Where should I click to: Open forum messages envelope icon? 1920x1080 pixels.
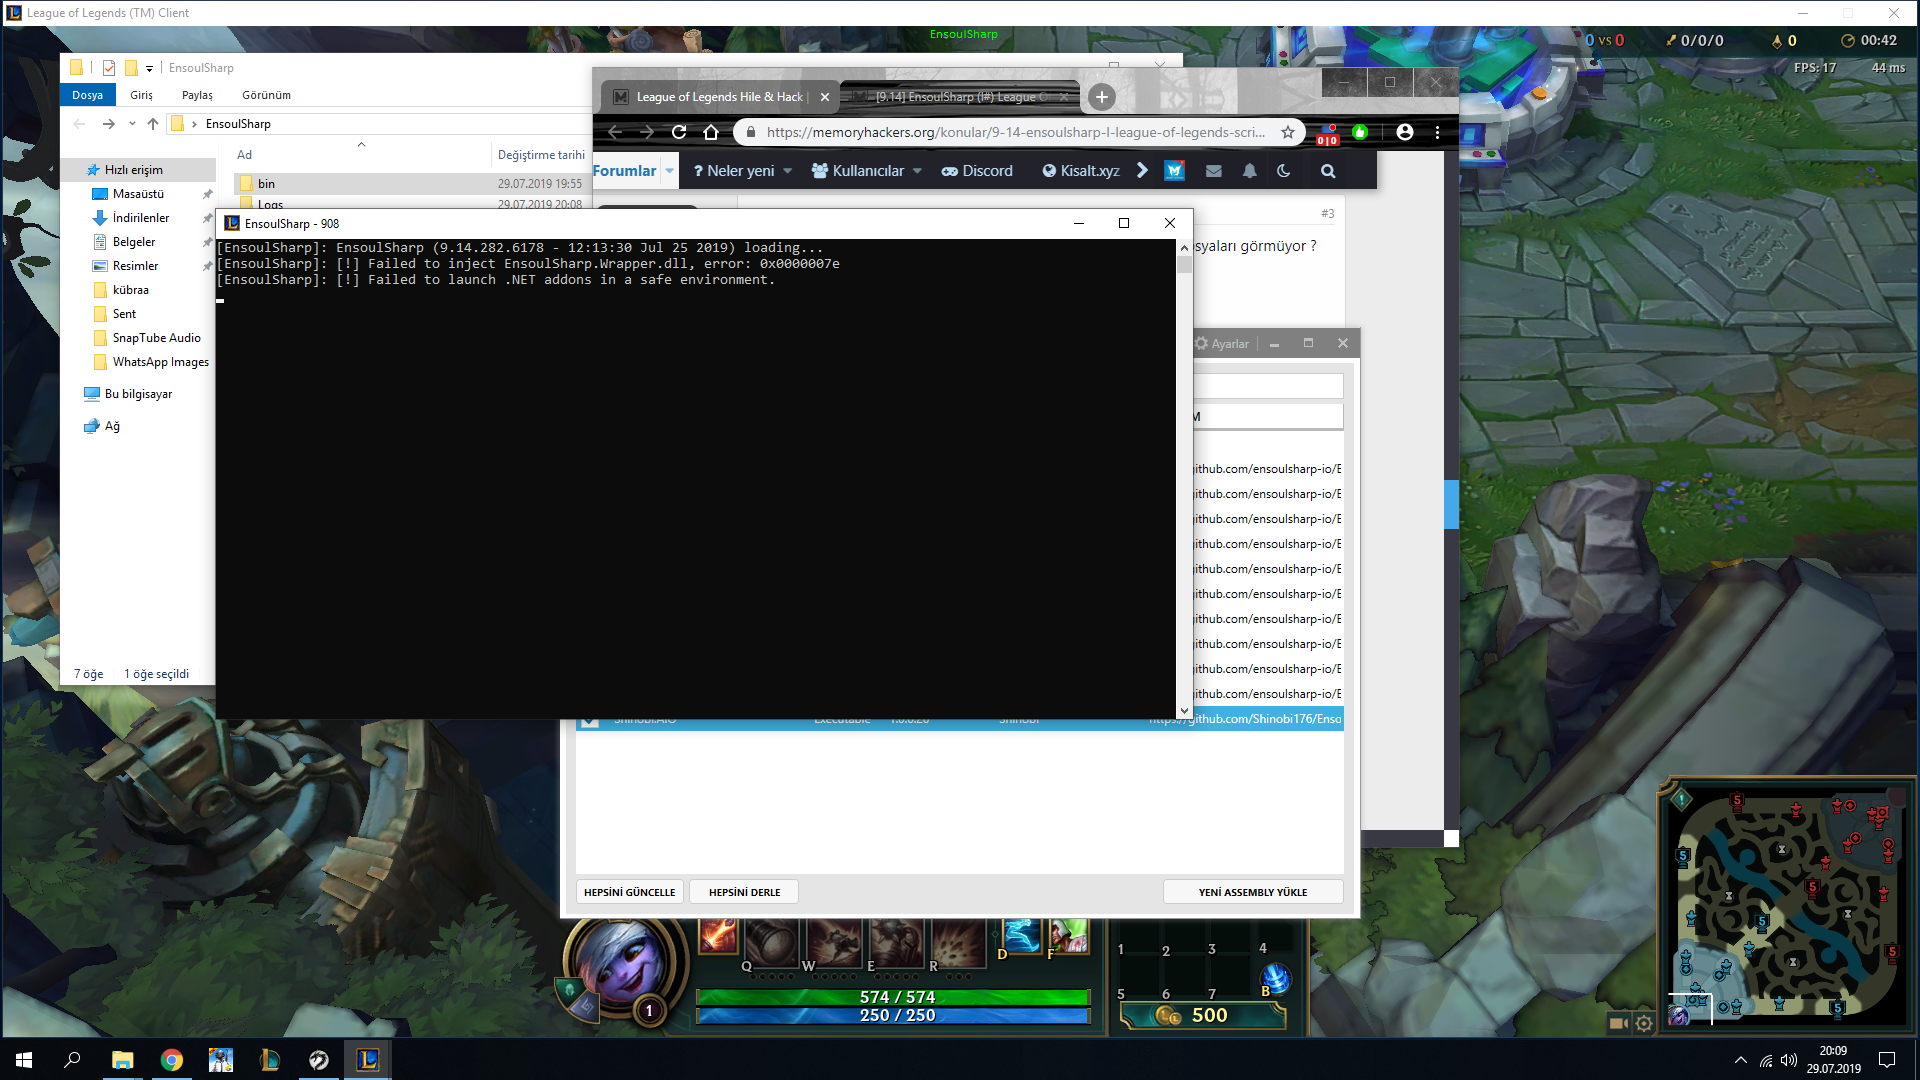point(1214,171)
